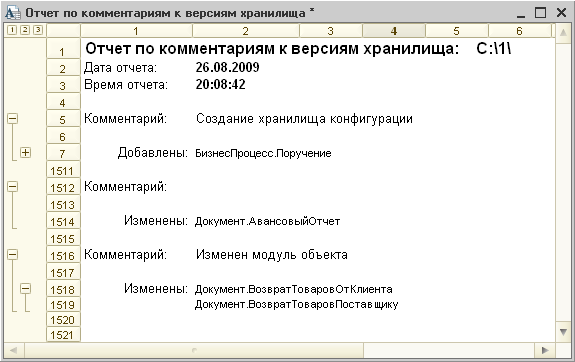Collapse the group at row 5
This screenshot has height=362, width=575.
click(12, 118)
